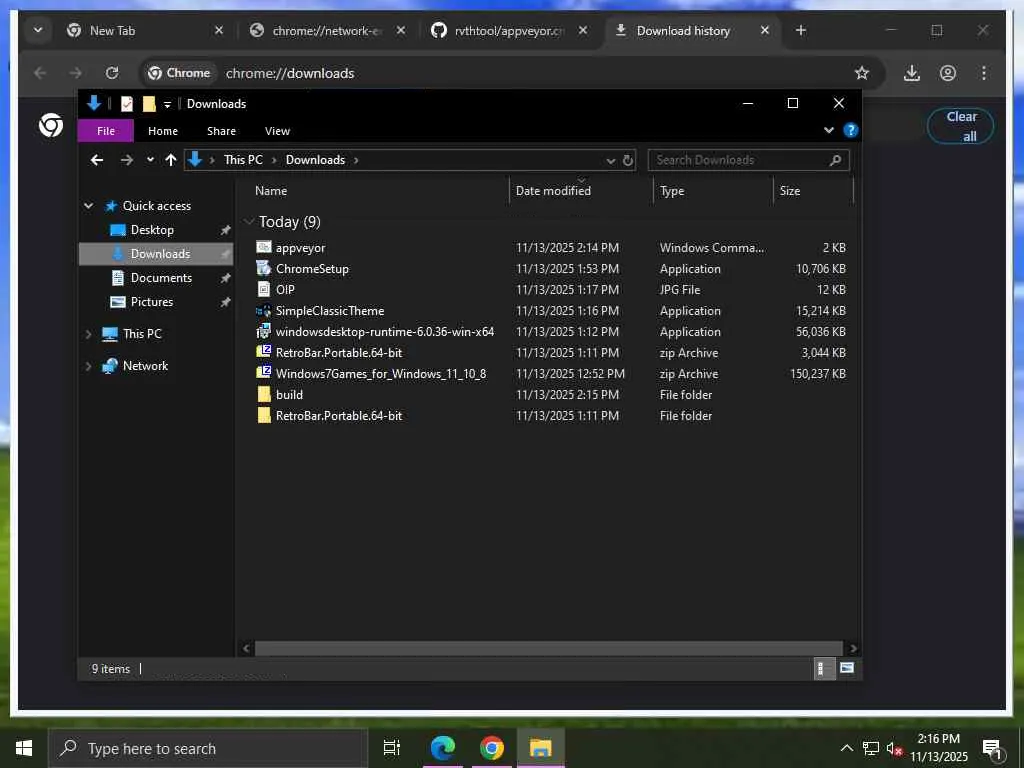Click the SimpleClassicTheme application icon

coord(264,311)
